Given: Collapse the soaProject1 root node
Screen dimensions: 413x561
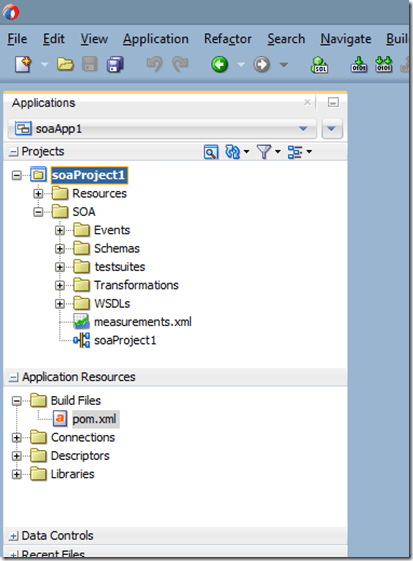Looking at the screenshot, I should pyautogui.click(x=16, y=175).
